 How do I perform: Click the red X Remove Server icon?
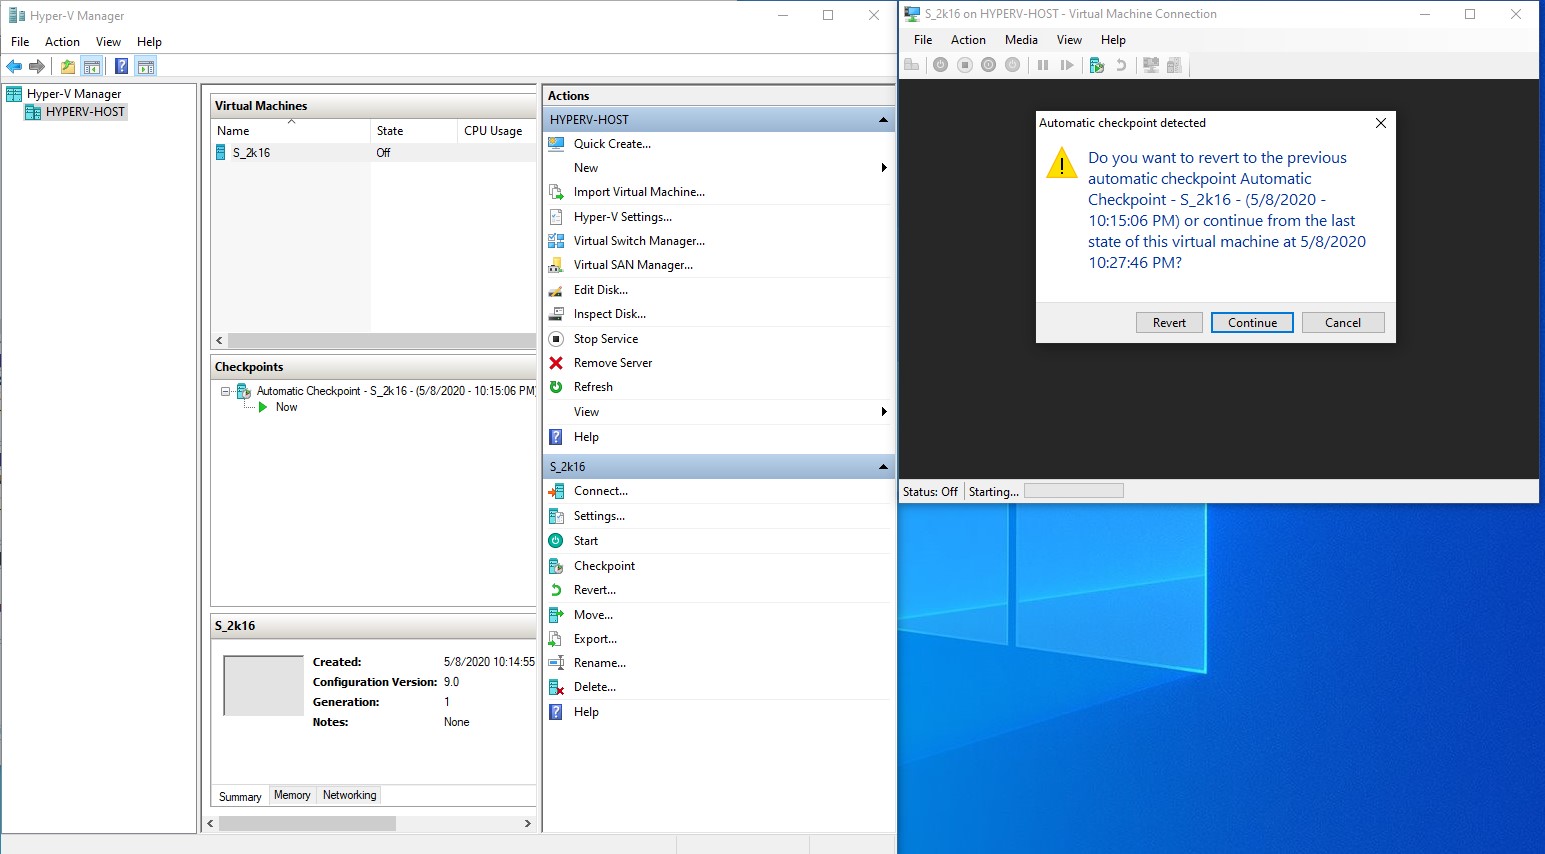coord(556,363)
